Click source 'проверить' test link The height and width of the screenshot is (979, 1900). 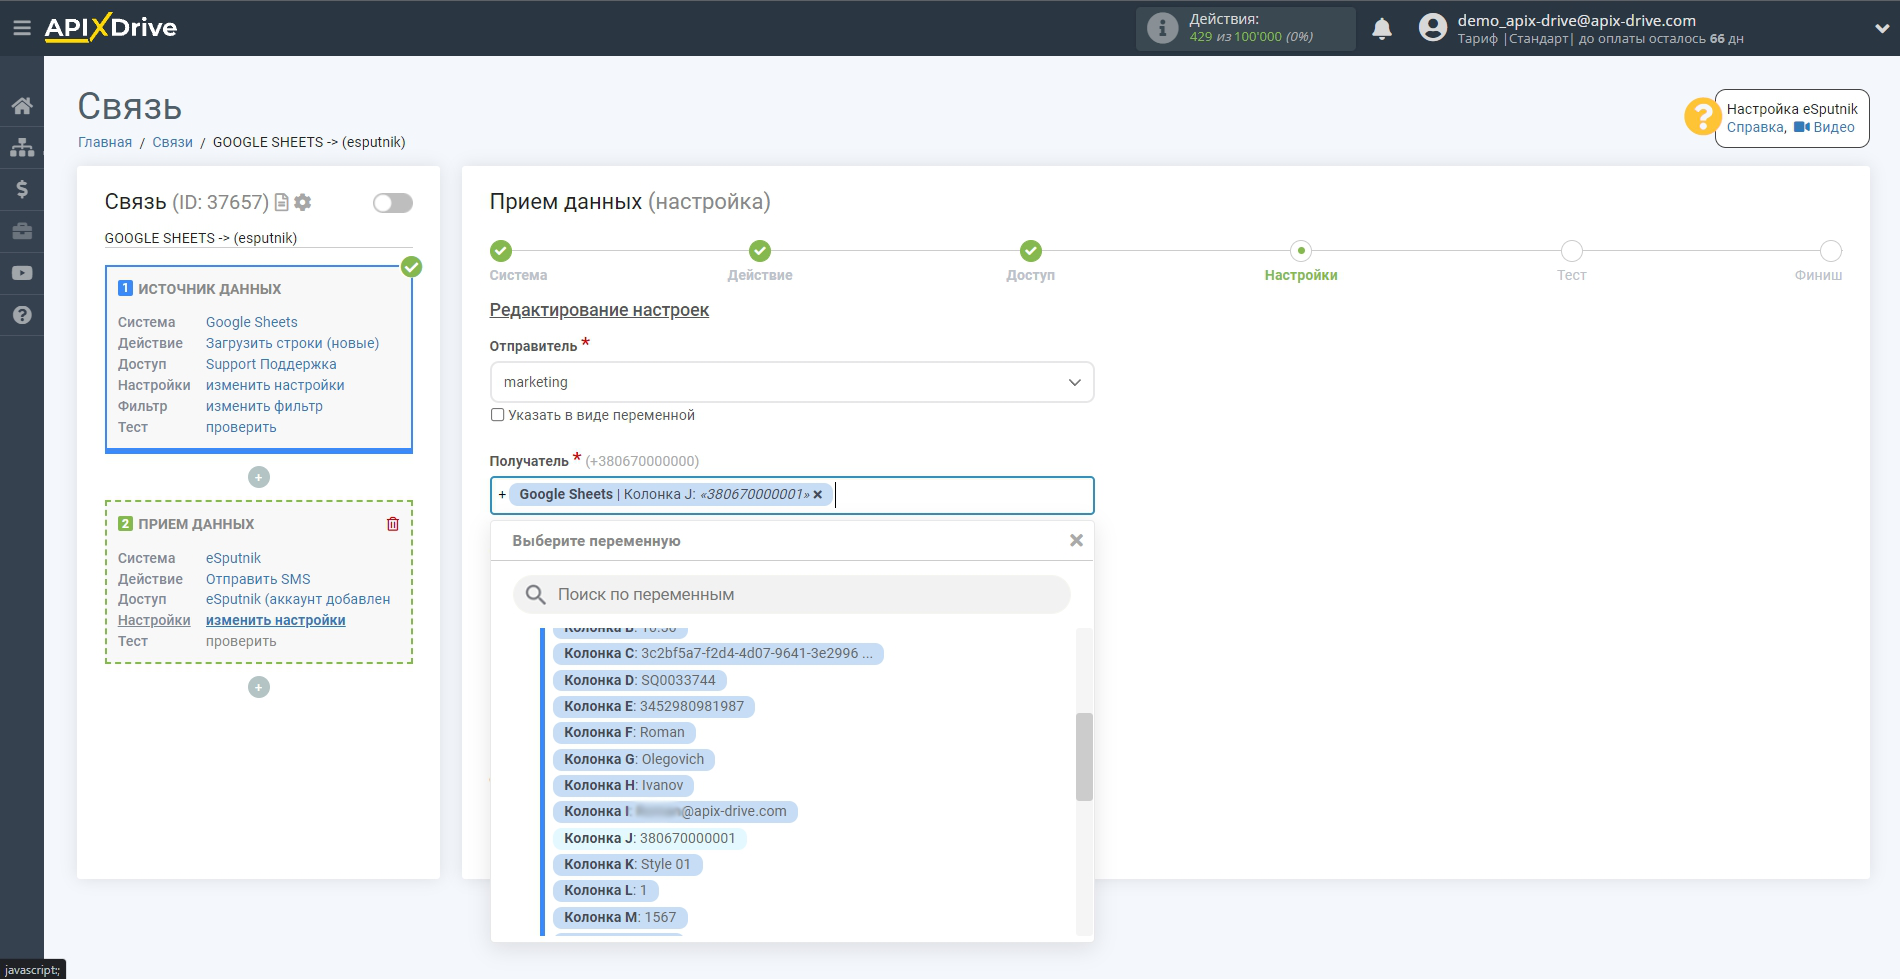(241, 427)
